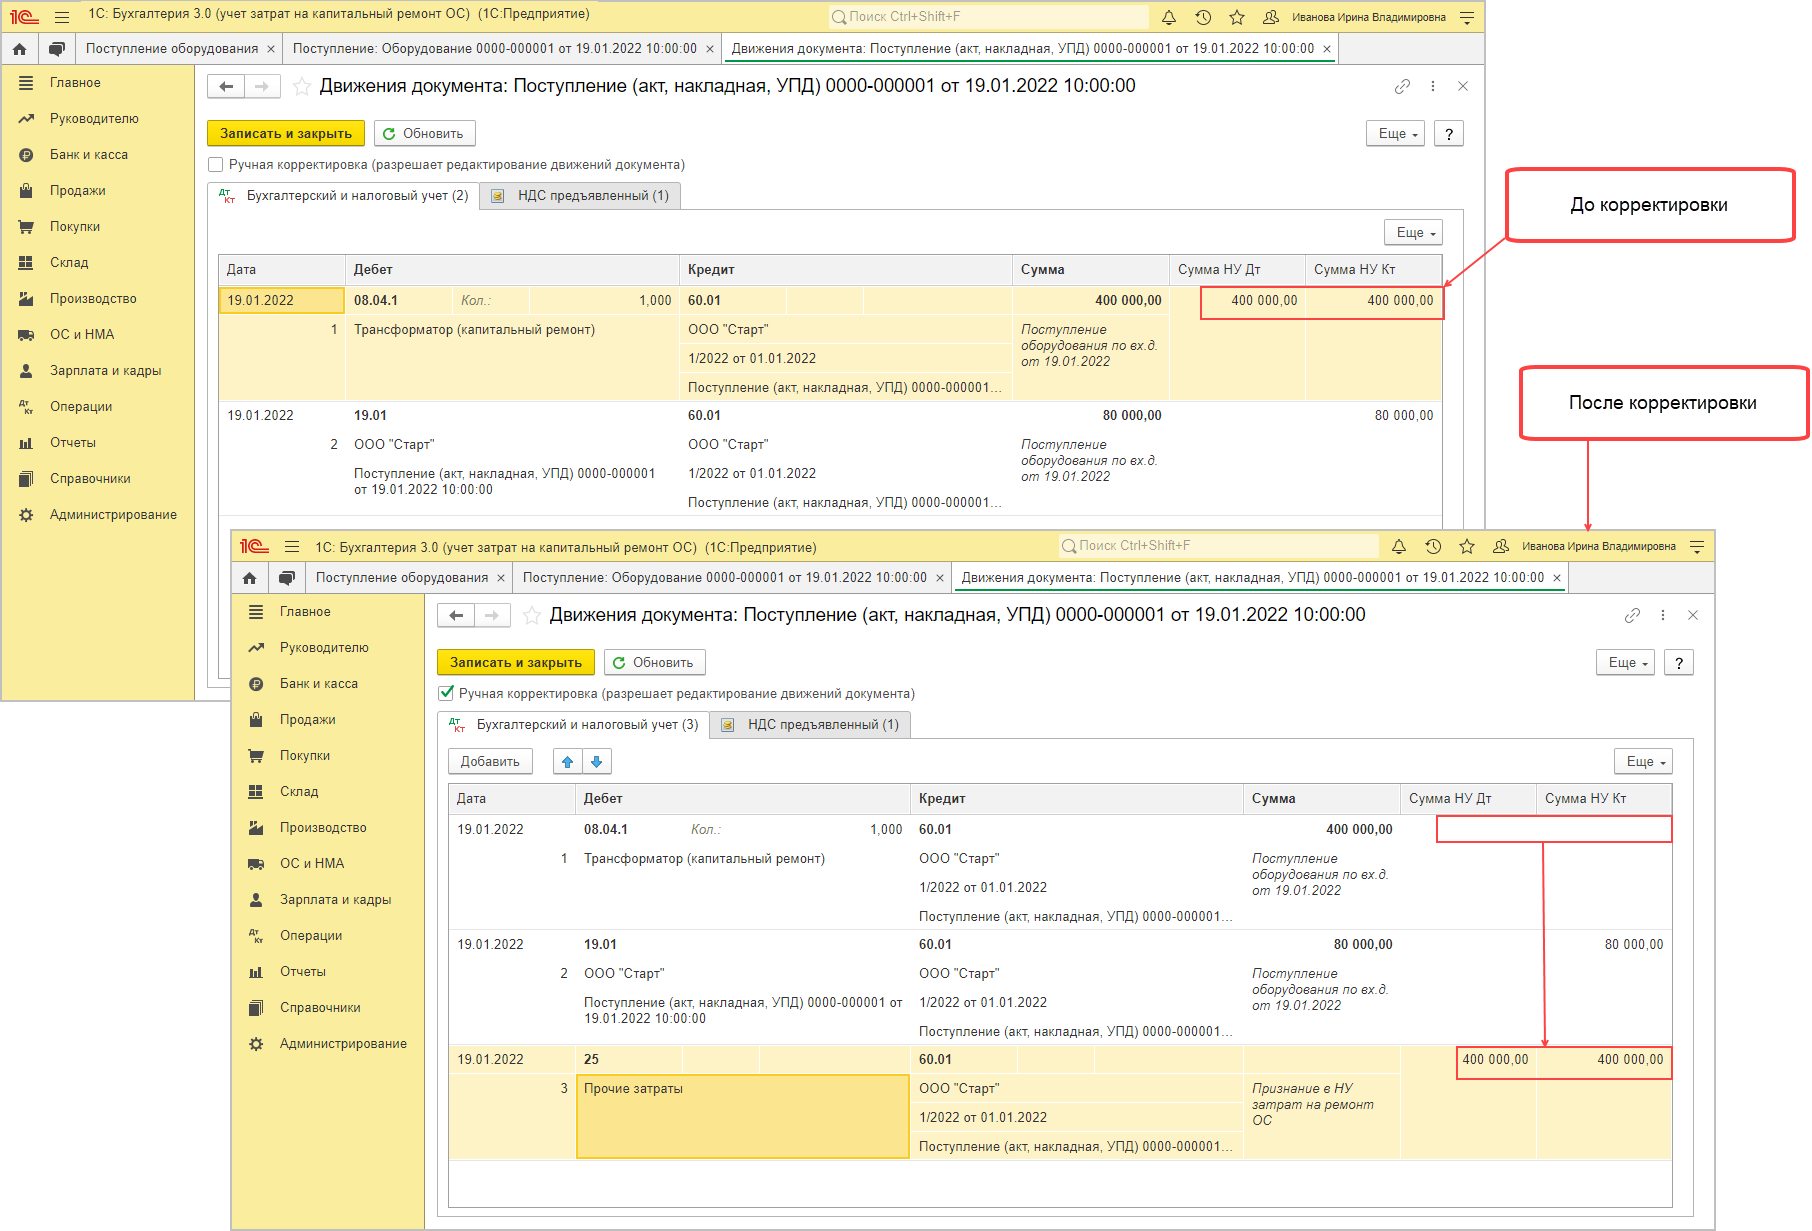This screenshot has width=1812, height=1231.
Task: Open three-dots more menu in back window header
Action: [1433, 87]
